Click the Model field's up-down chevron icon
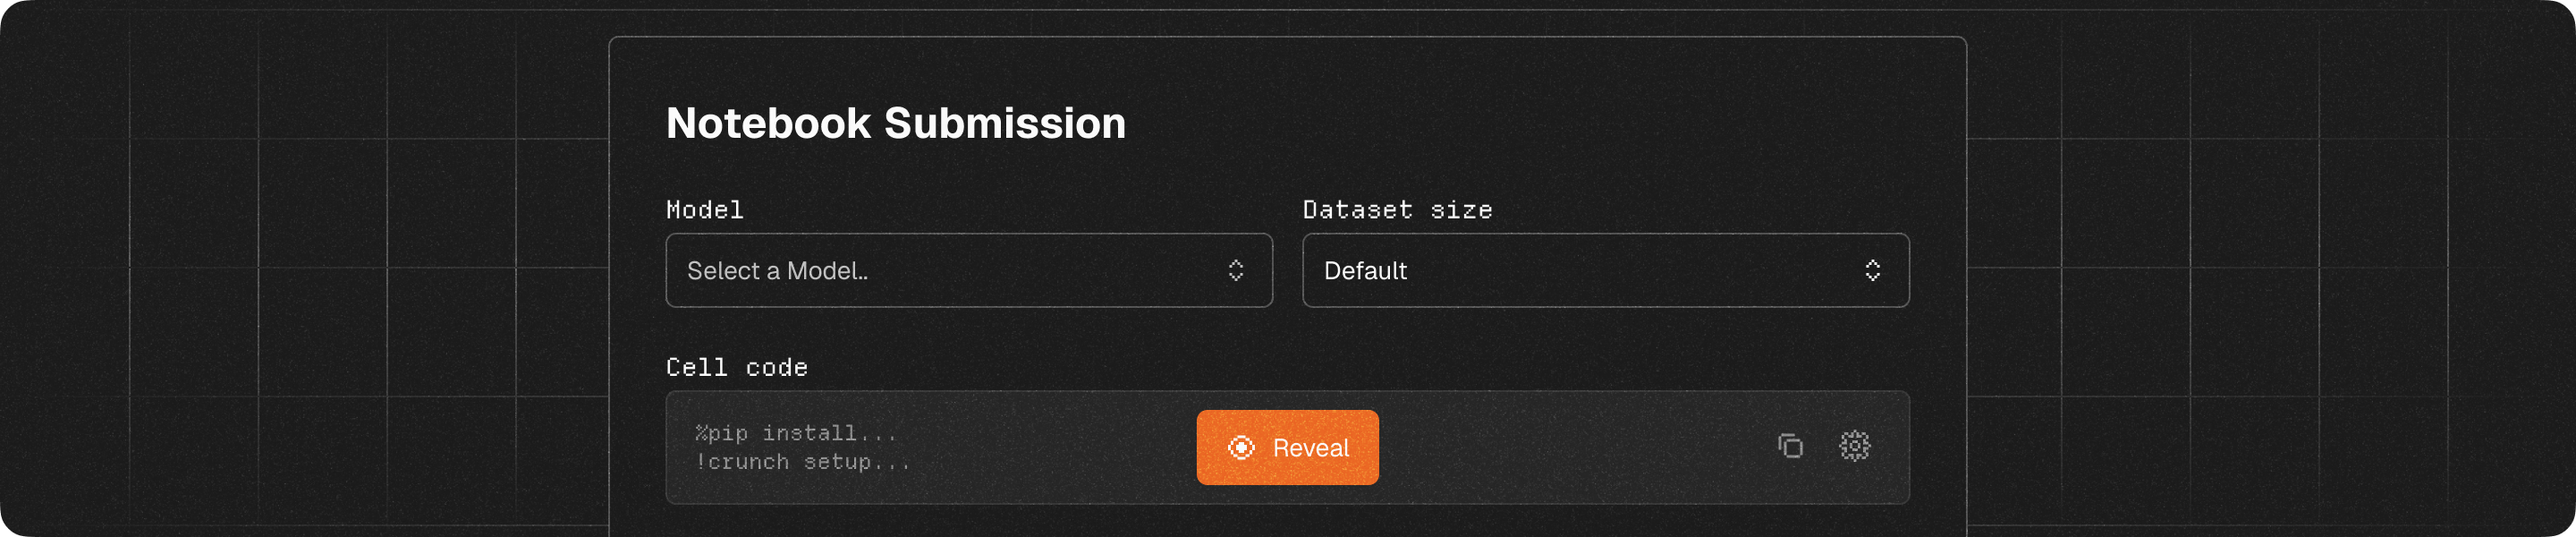Viewport: 2576px width, 537px height. pos(1236,271)
